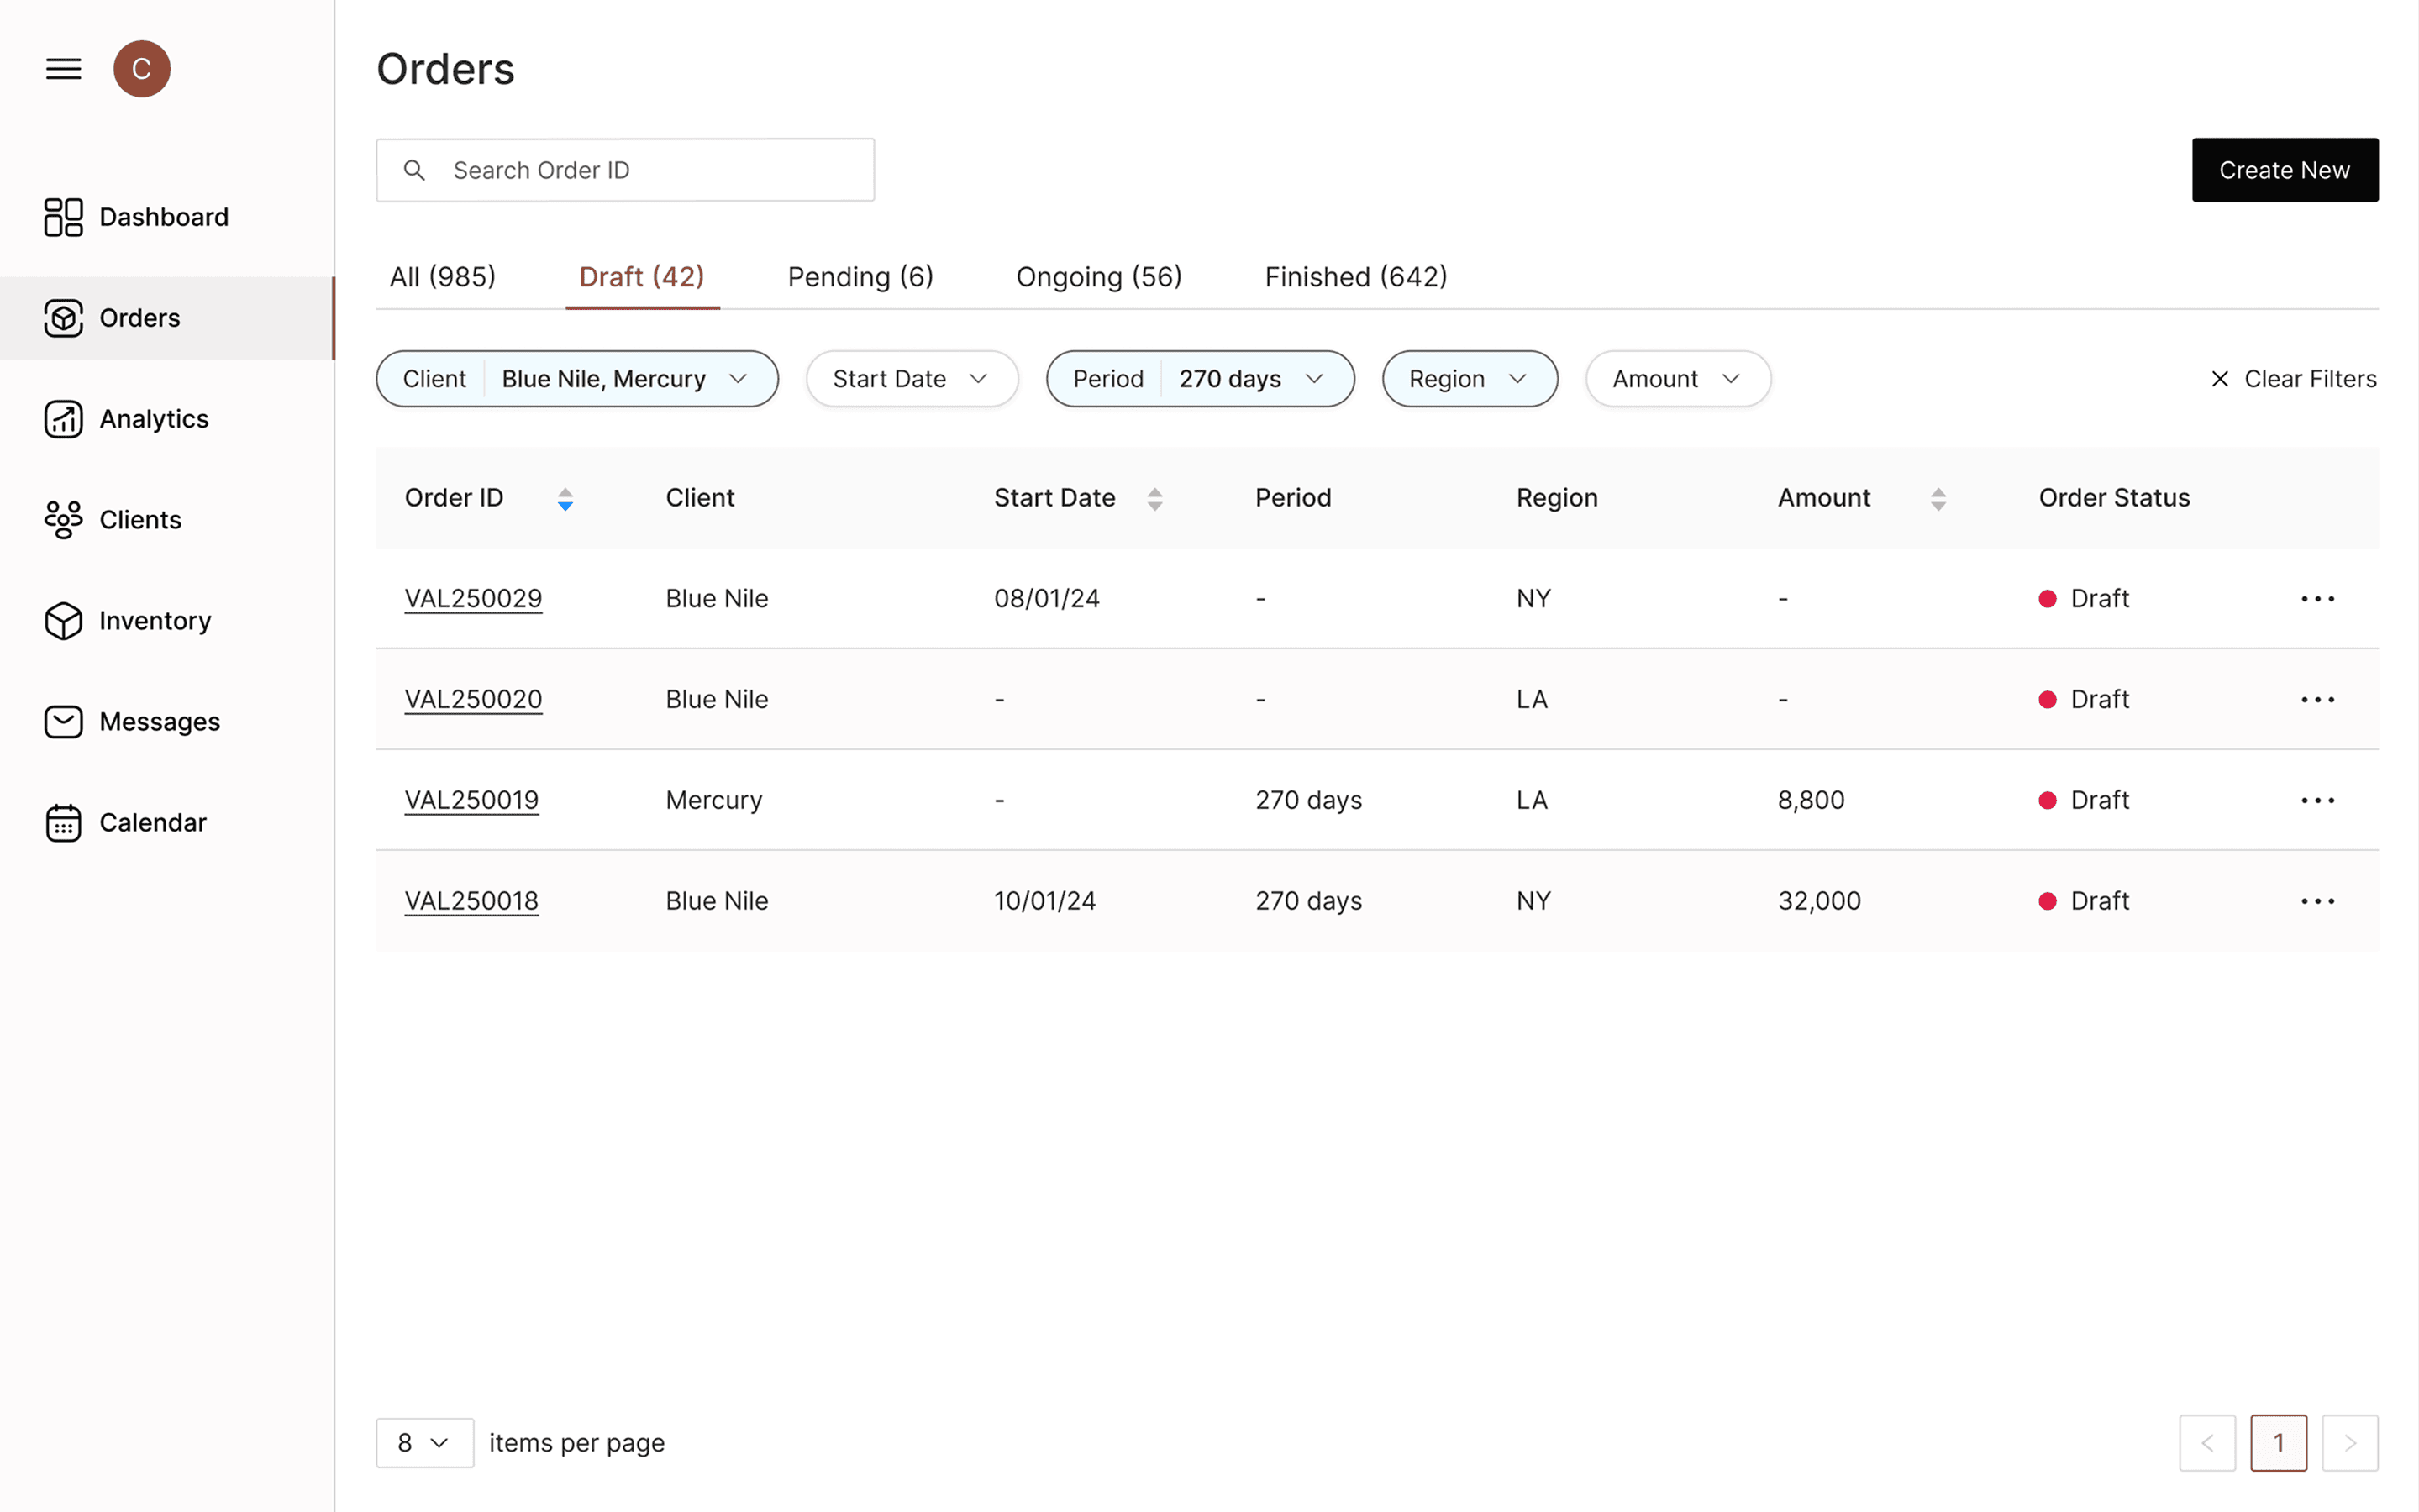This screenshot has width=2419, height=1512.
Task: Change items per page dropdown
Action: (x=424, y=1442)
